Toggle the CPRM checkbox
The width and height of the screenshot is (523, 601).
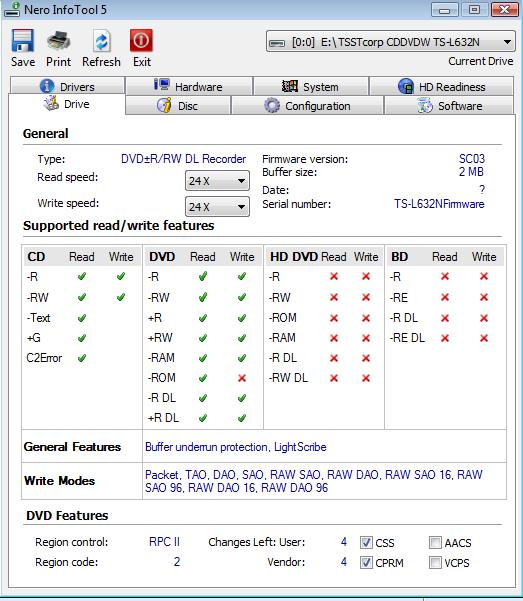tap(366, 562)
